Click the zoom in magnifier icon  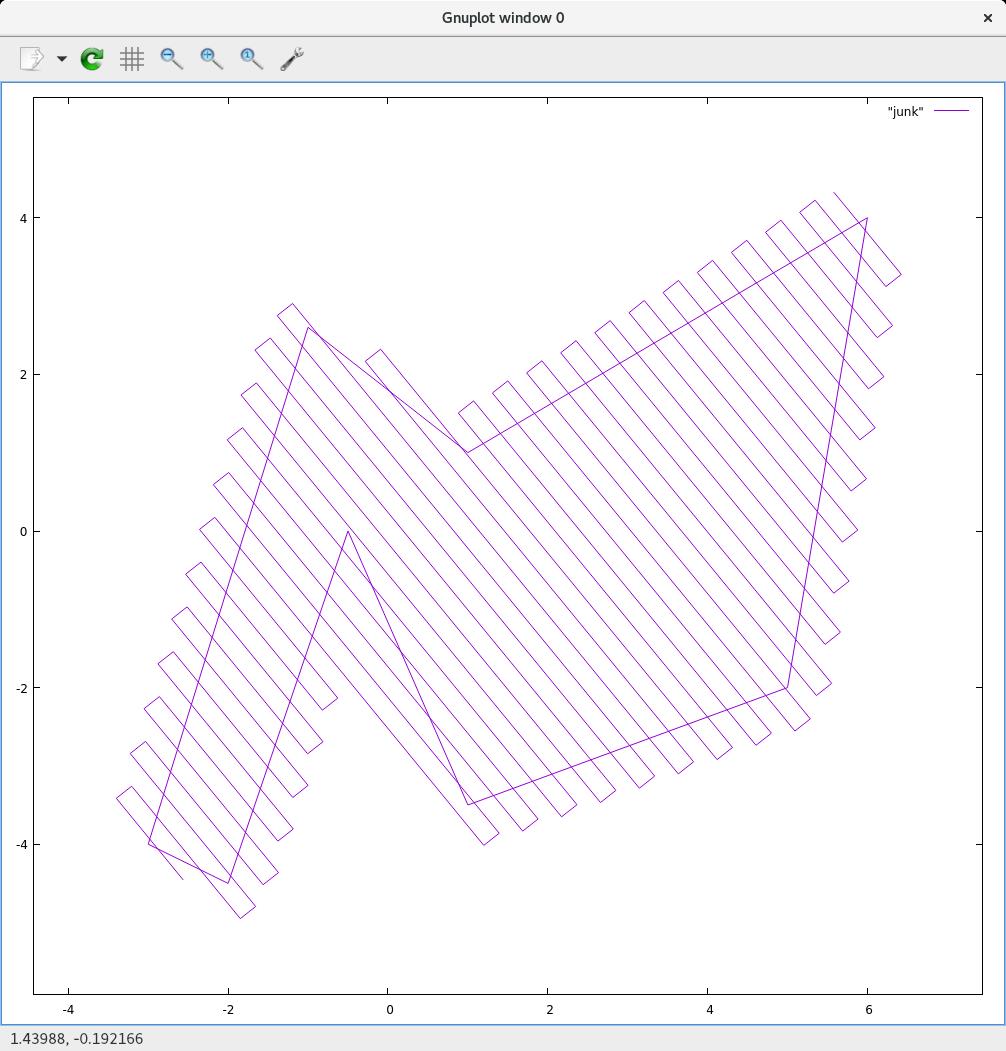point(212,59)
